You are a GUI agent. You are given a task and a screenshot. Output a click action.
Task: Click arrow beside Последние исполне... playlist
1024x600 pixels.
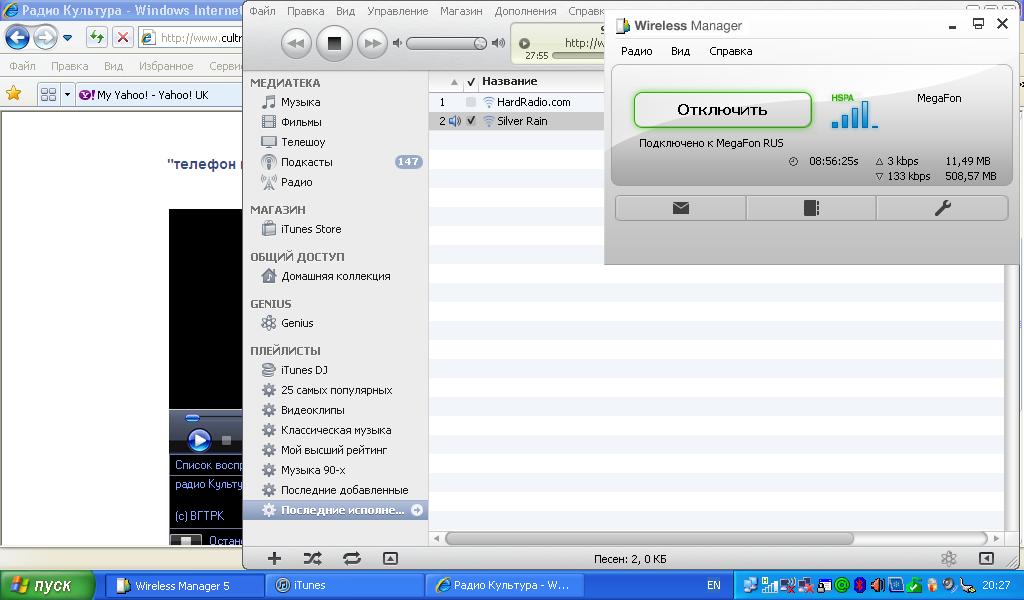[x=417, y=510]
